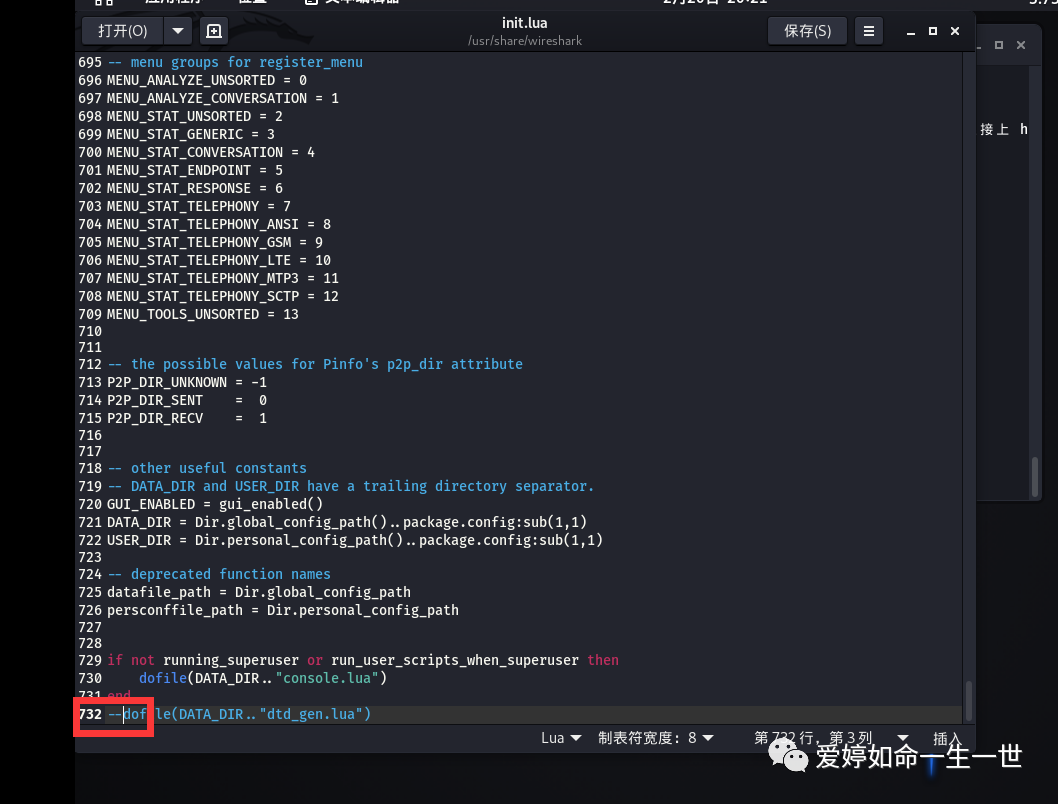The image size is (1058, 804).
Task: Click the line GUI_ENABLED = gui_enabled()
Action: 215,504
